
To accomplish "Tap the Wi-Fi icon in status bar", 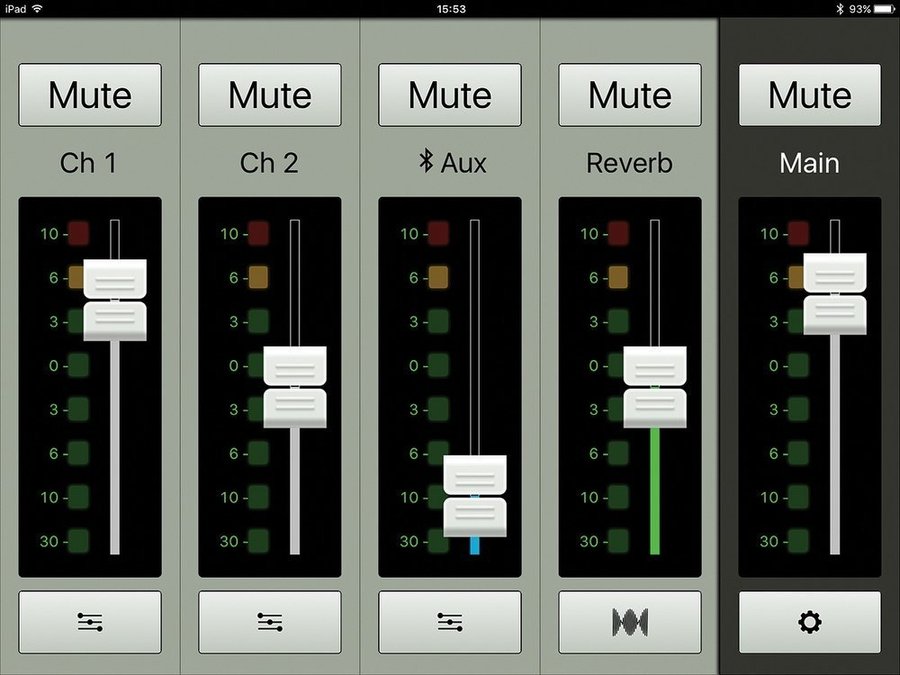I will click(x=37, y=8).
